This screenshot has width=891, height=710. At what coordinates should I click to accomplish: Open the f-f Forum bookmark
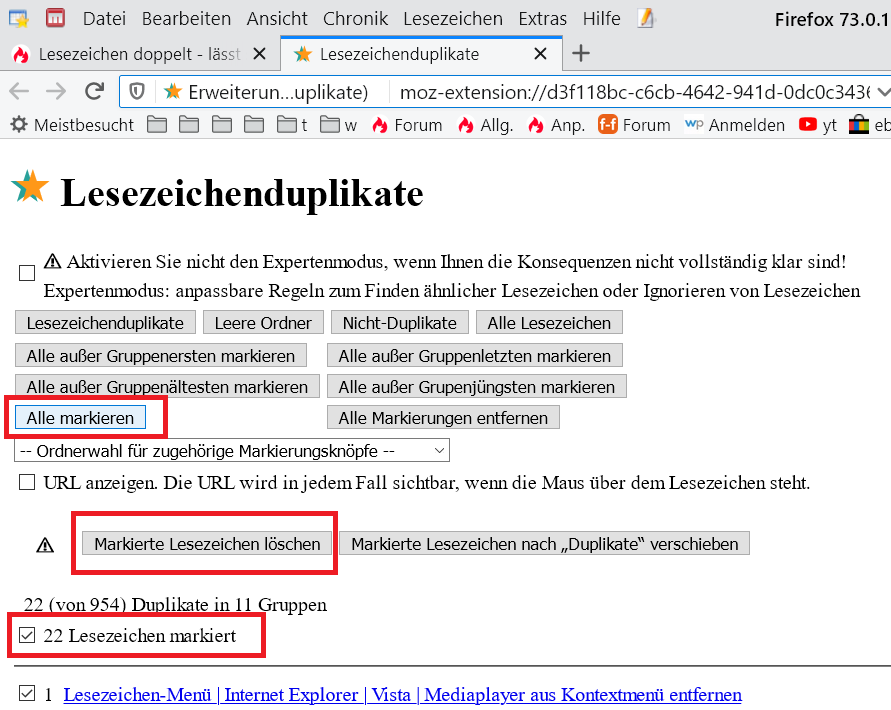tap(634, 125)
